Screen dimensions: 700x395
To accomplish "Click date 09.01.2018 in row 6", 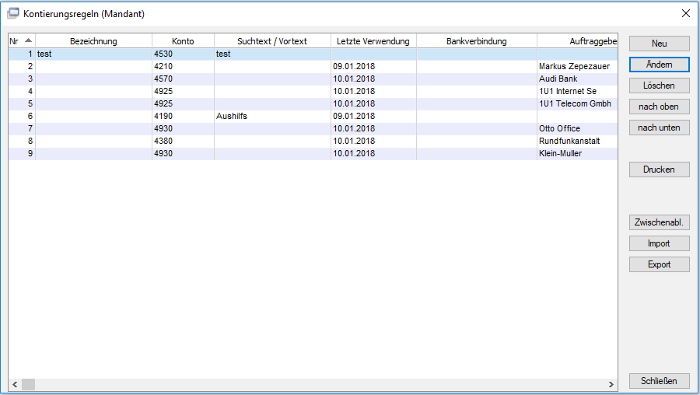I will [x=373, y=116].
